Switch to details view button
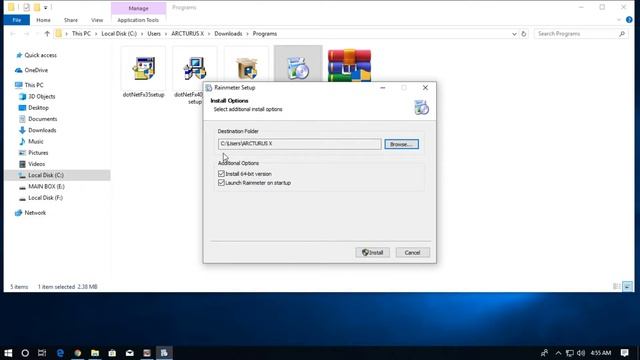640x360 pixels. tap(617, 287)
